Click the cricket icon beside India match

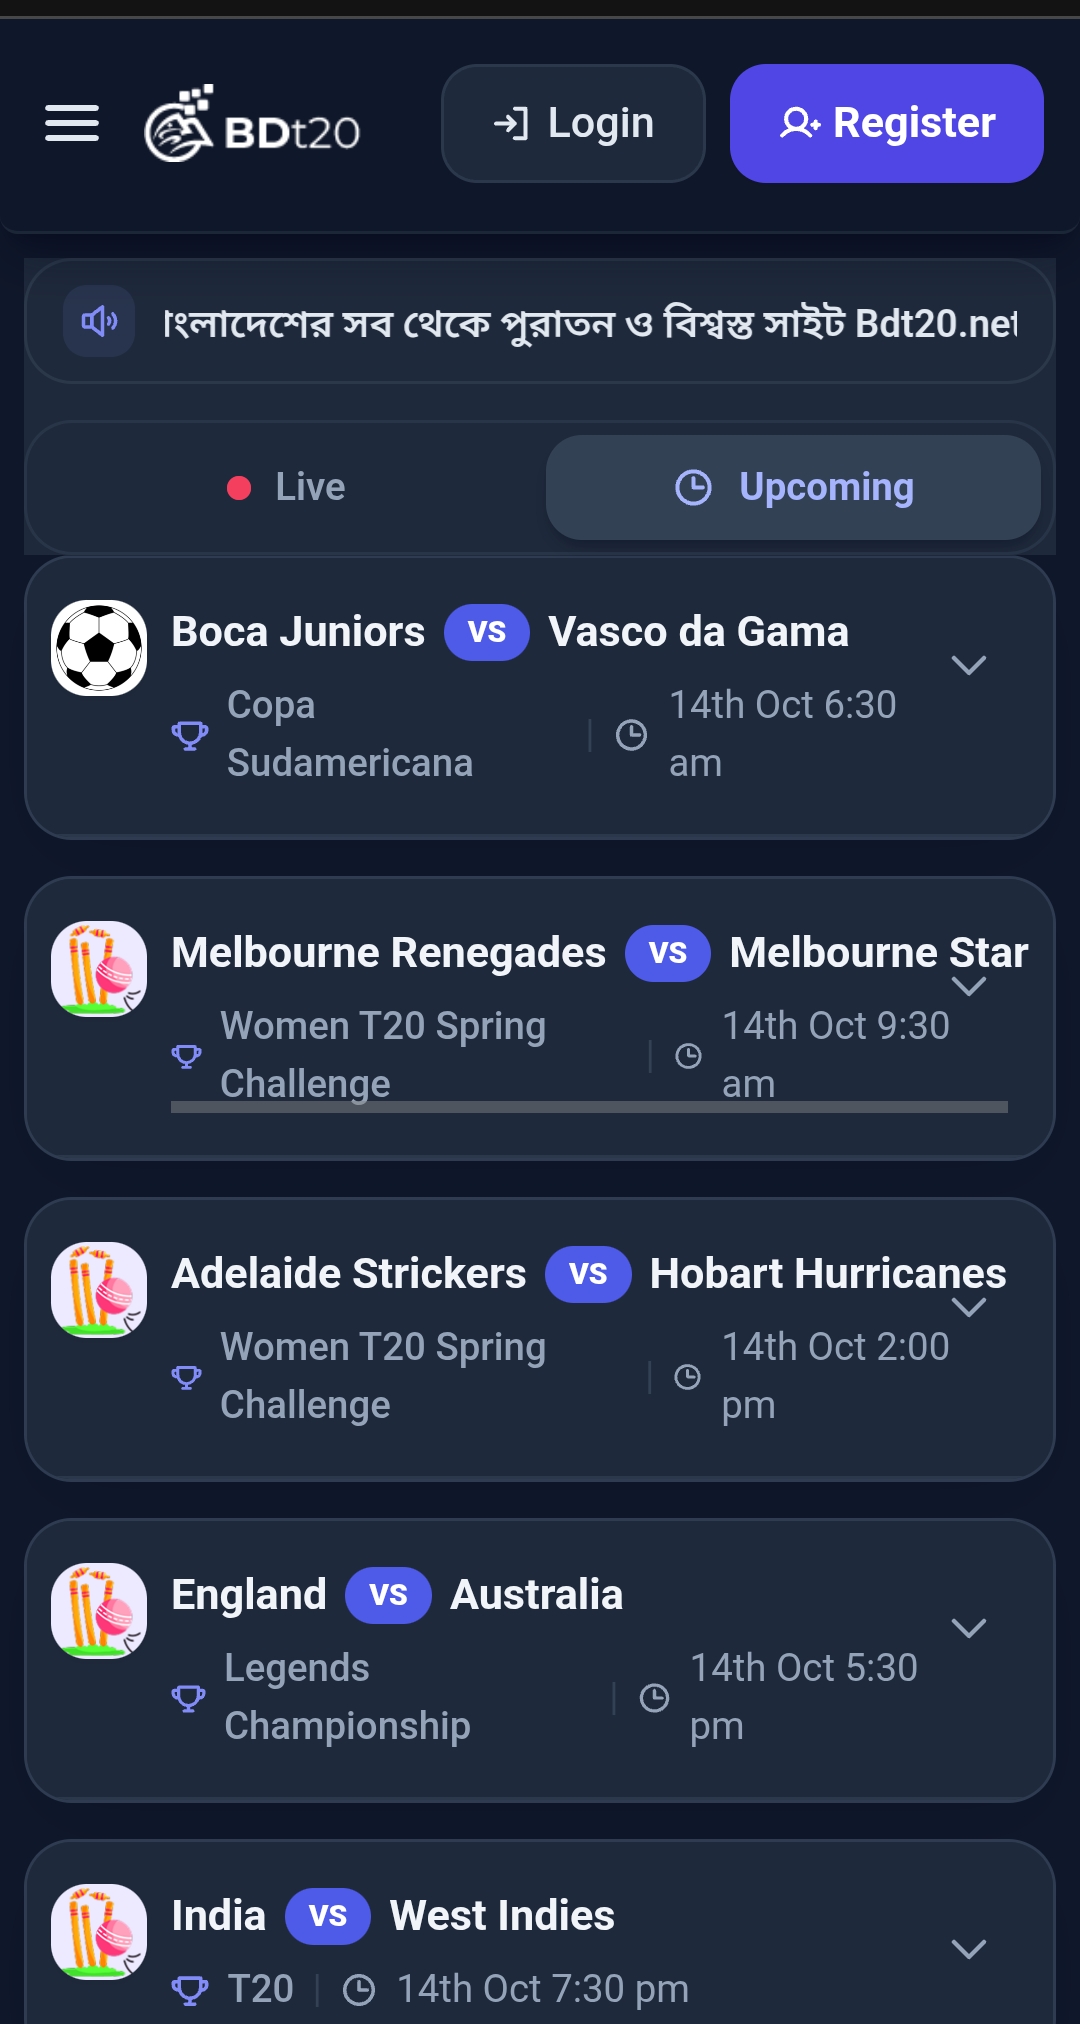[x=99, y=1932]
